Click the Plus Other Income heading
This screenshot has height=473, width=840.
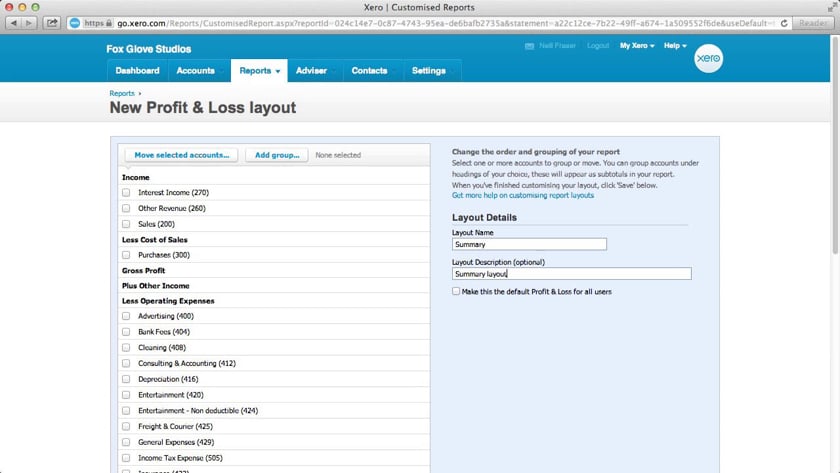click(x=155, y=286)
